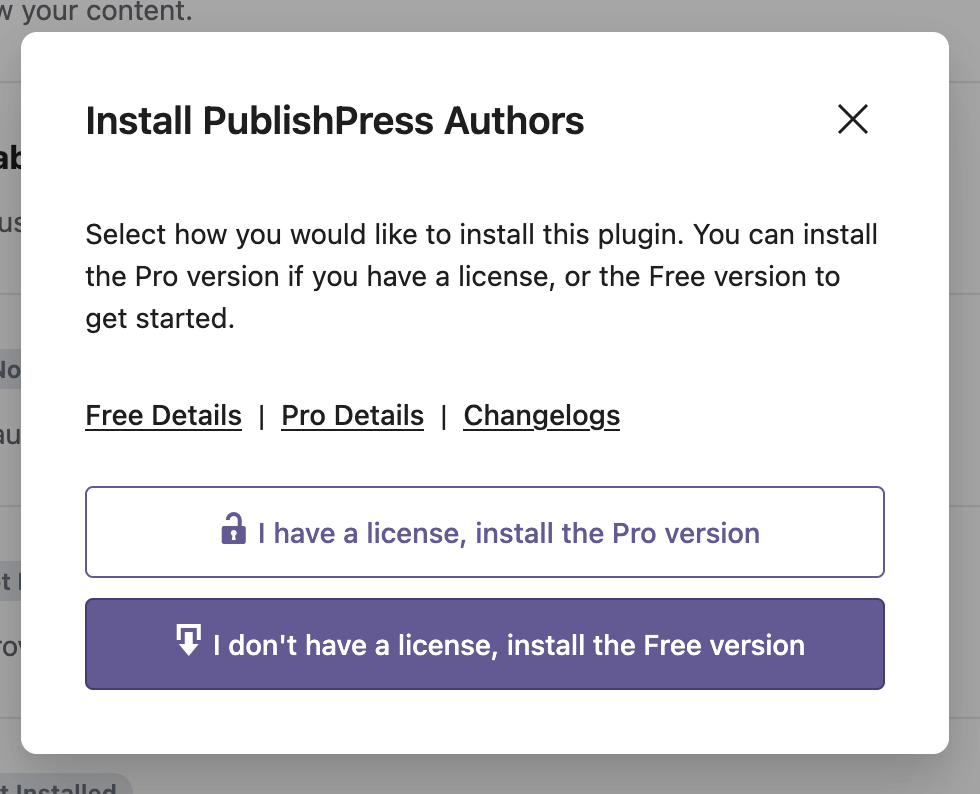This screenshot has width=980, height=794.
Task: Click the Install PublishPress Authors heading
Action: (x=335, y=120)
